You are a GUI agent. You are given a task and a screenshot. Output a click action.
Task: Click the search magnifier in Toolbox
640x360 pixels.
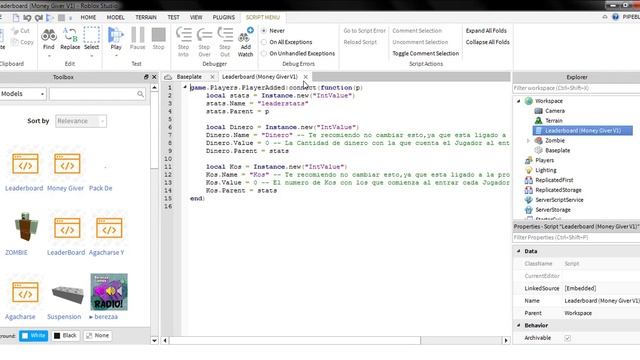(x=140, y=94)
